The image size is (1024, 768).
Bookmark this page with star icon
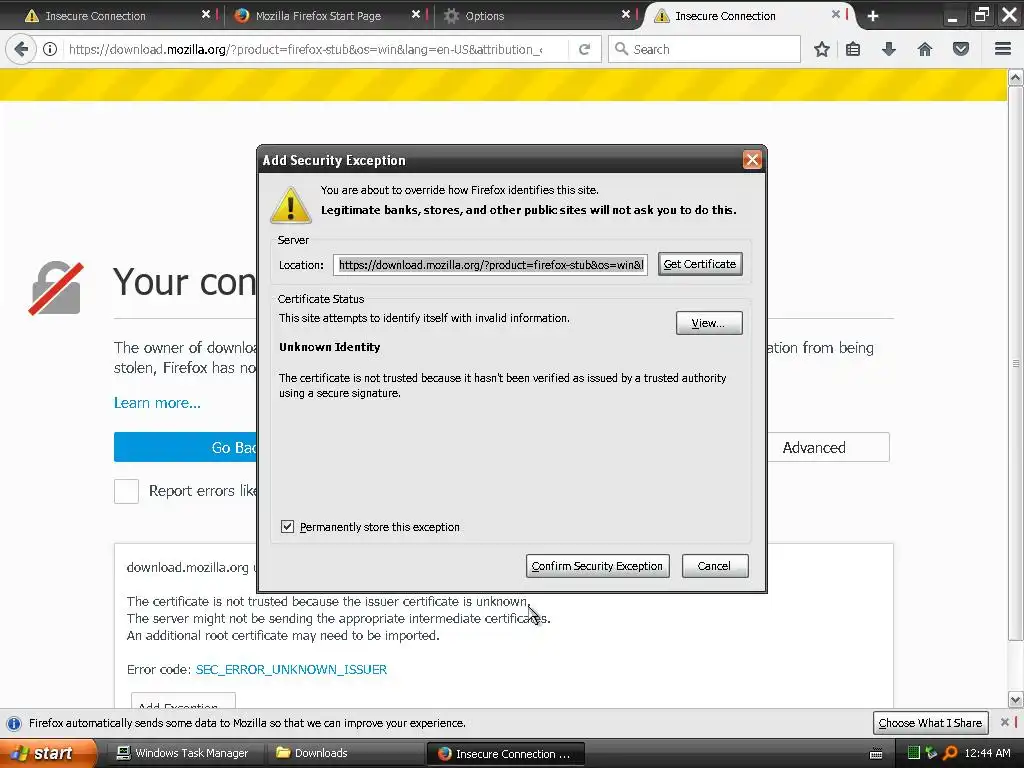tap(822, 49)
